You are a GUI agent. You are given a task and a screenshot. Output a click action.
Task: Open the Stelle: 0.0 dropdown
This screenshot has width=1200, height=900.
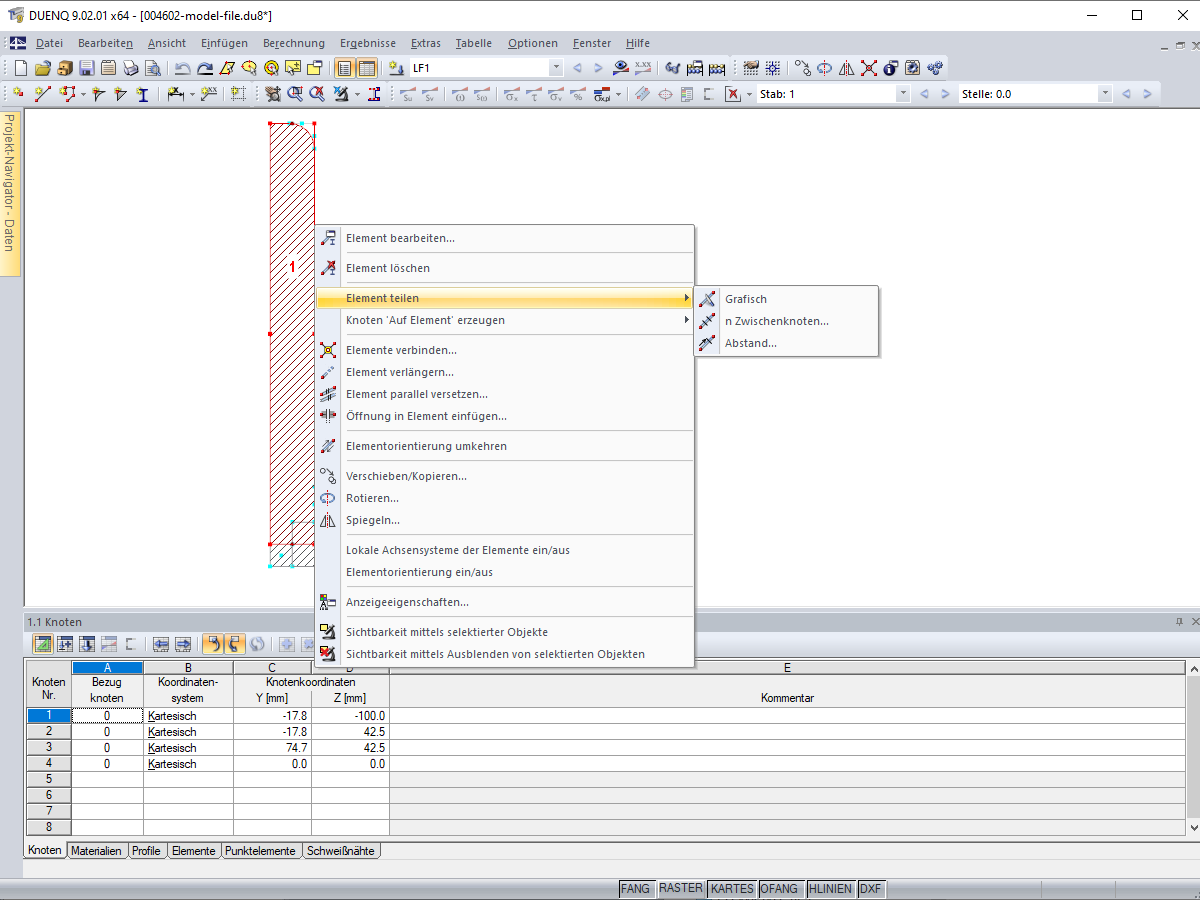pyautogui.click(x=1105, y=94)
